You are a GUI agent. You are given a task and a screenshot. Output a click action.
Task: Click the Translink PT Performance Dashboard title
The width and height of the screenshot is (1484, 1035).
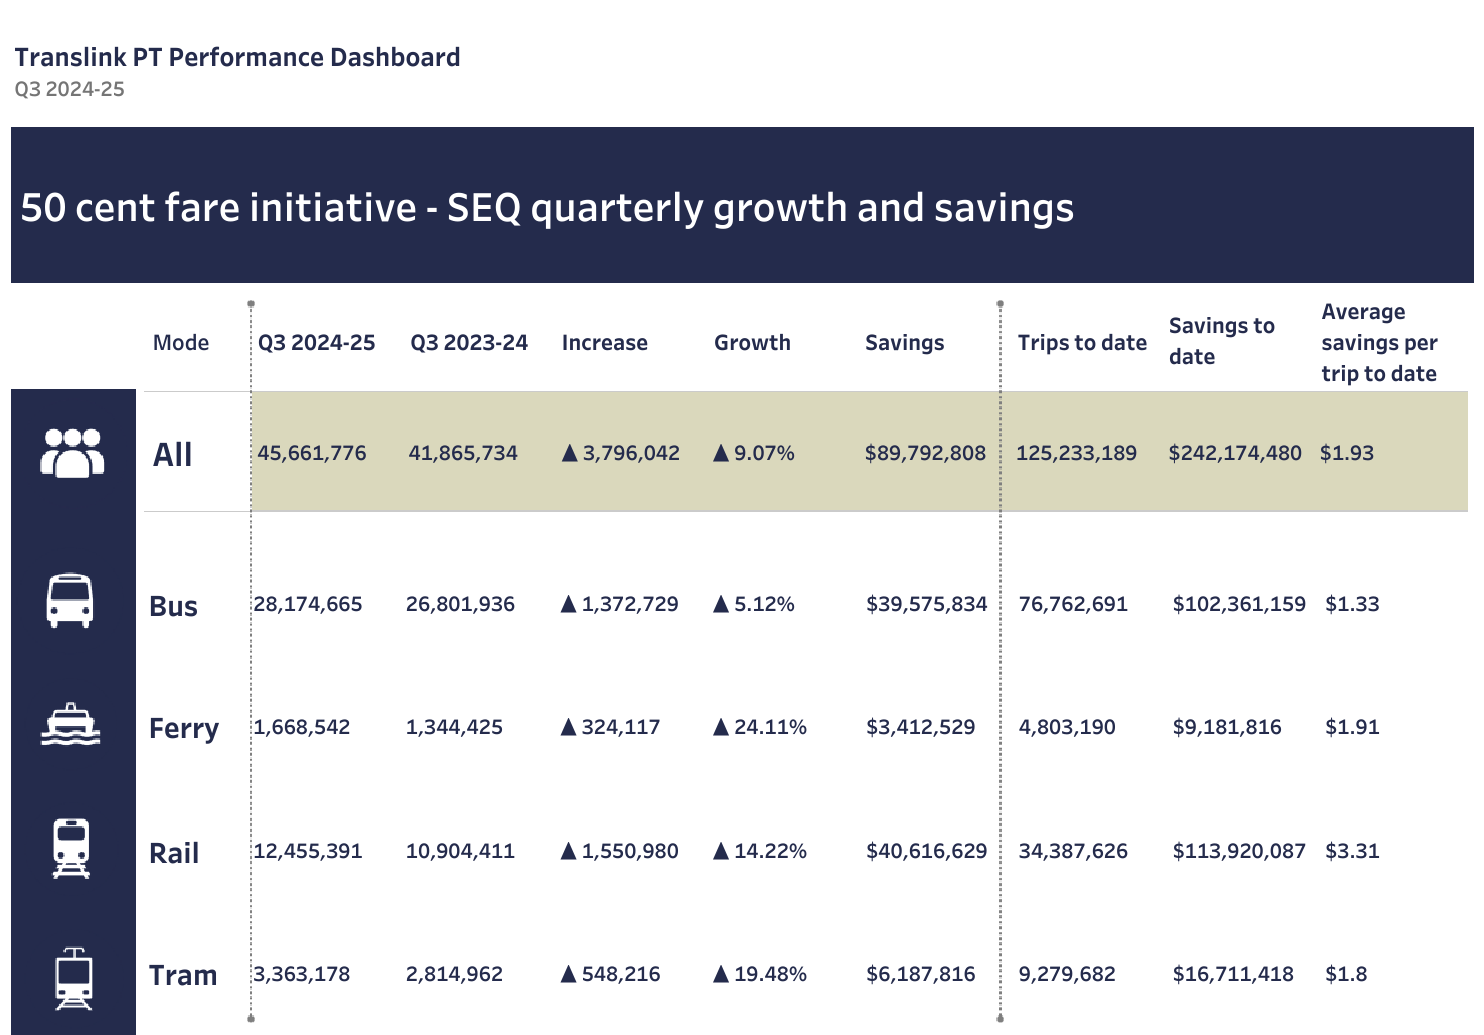pos(237,57)
